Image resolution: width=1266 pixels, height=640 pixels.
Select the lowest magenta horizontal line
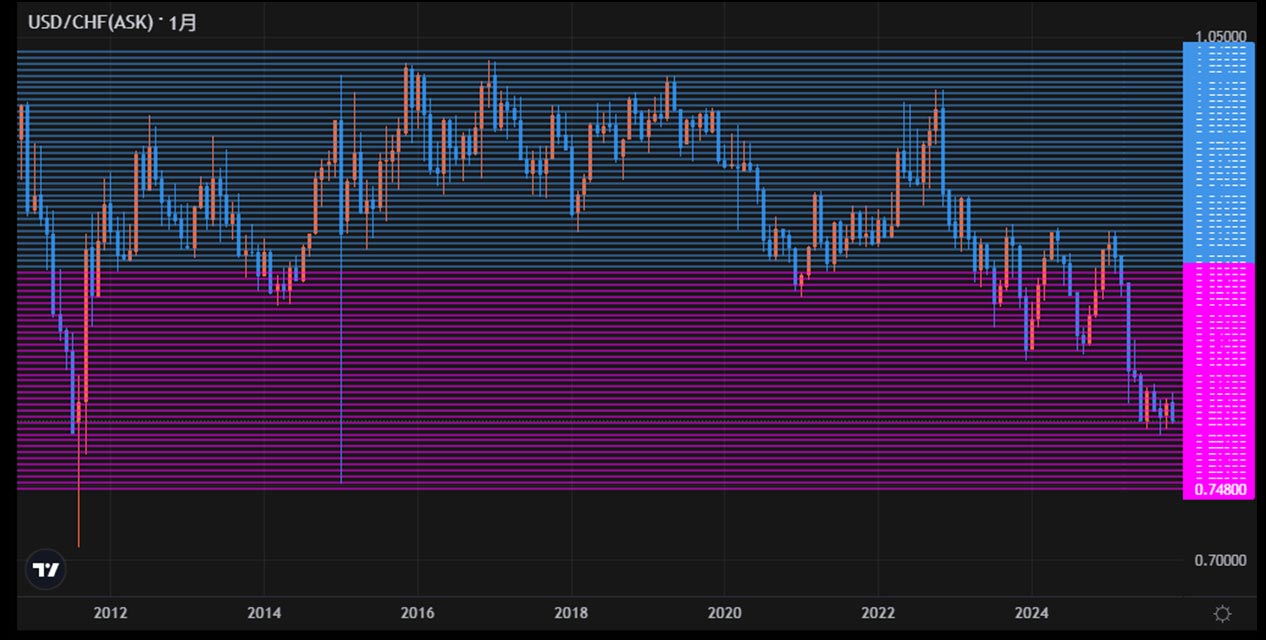click(600, 489)
